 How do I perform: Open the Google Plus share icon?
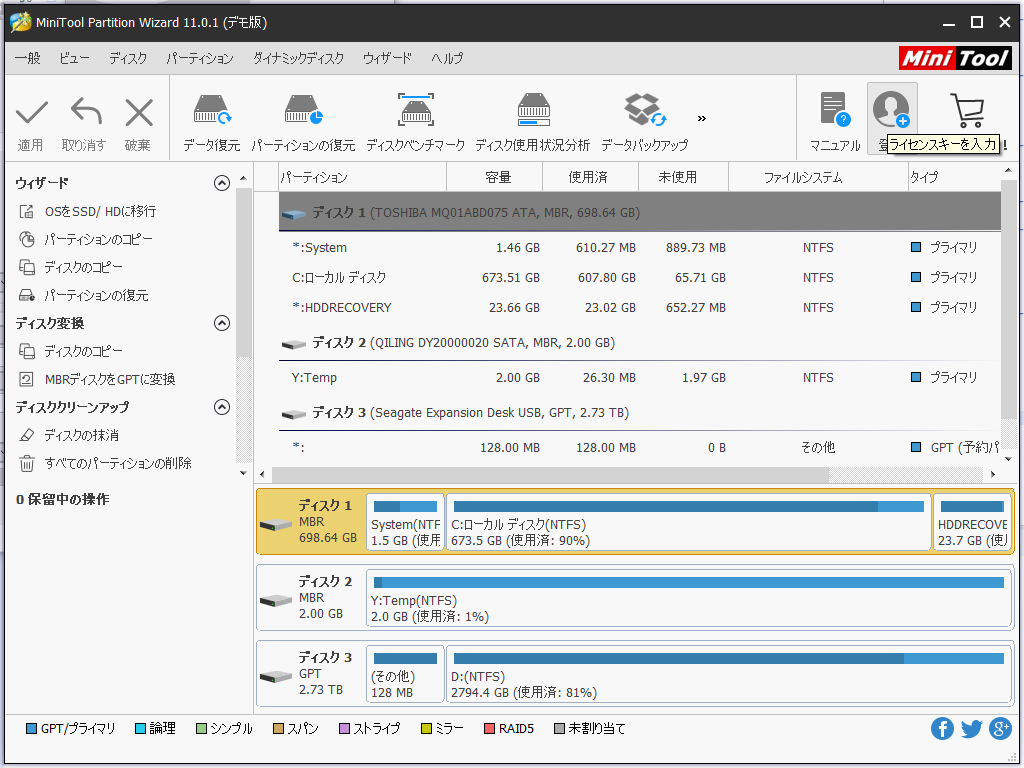[x=1000, y=728]
